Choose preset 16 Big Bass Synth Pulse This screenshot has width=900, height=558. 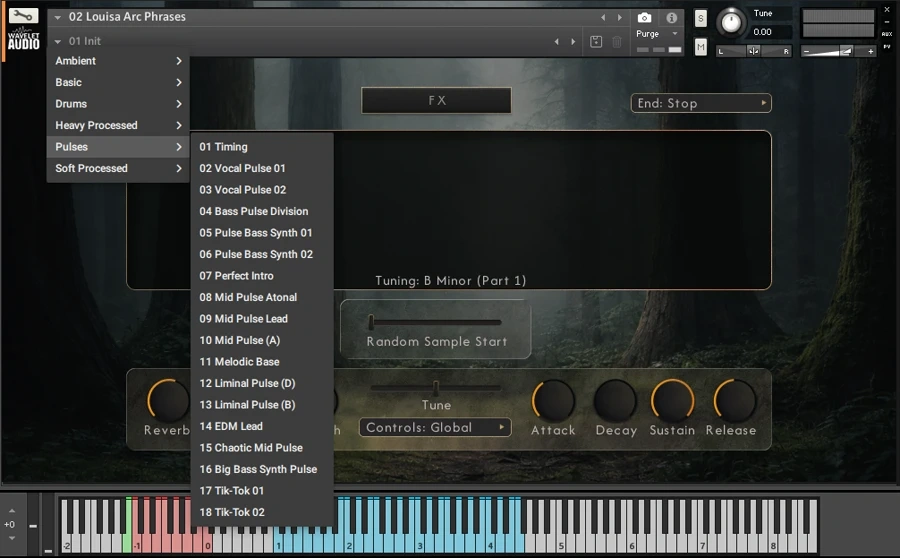(262, 470)
